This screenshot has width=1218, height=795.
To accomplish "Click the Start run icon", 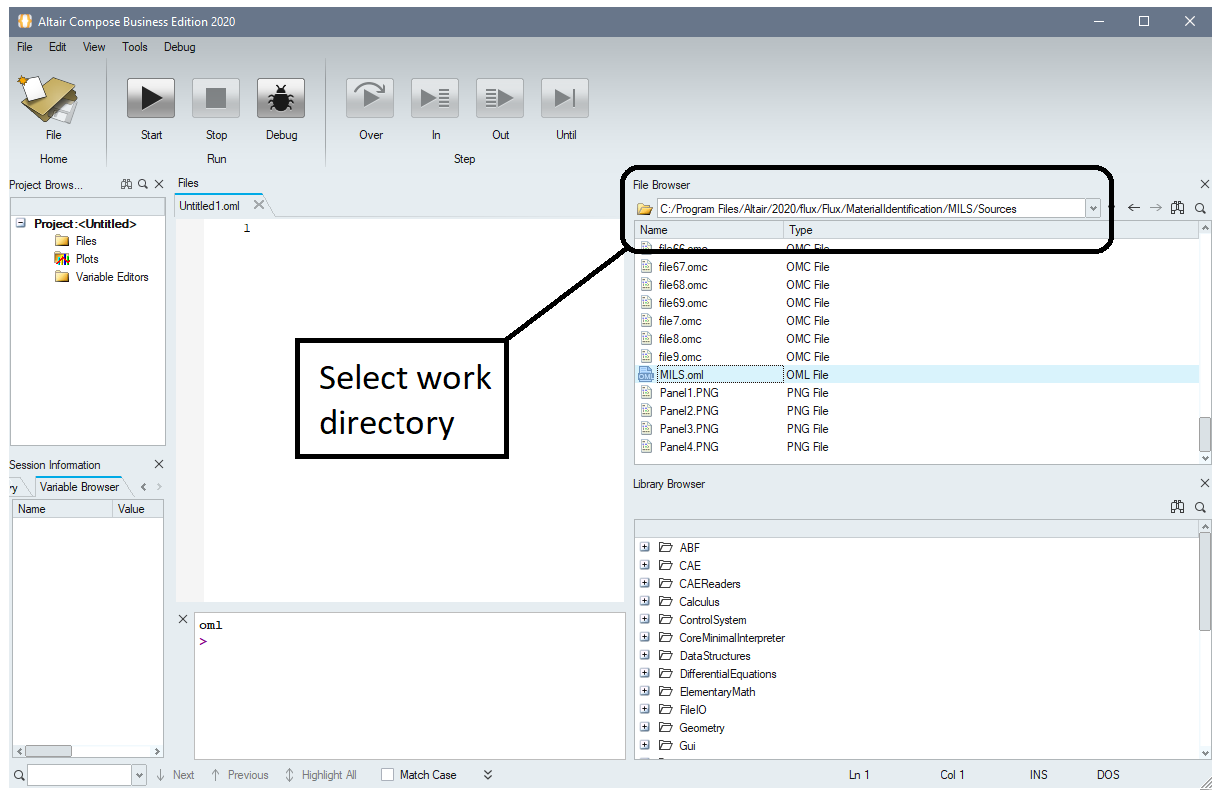I will coord(151,98).
